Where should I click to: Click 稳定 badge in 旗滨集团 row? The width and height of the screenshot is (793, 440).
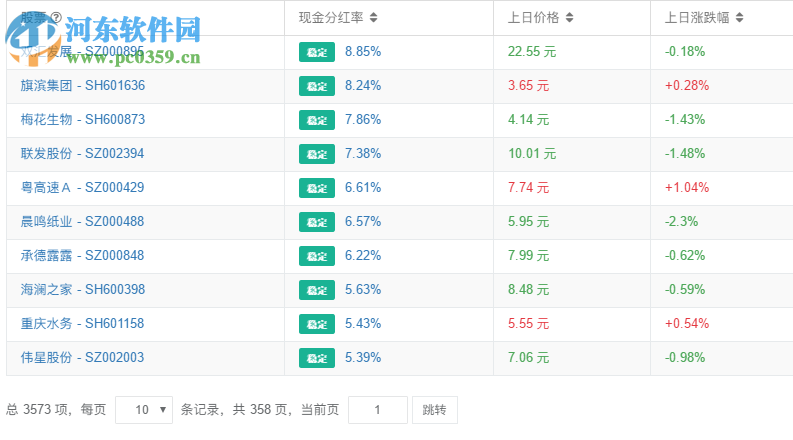point(317,86)
